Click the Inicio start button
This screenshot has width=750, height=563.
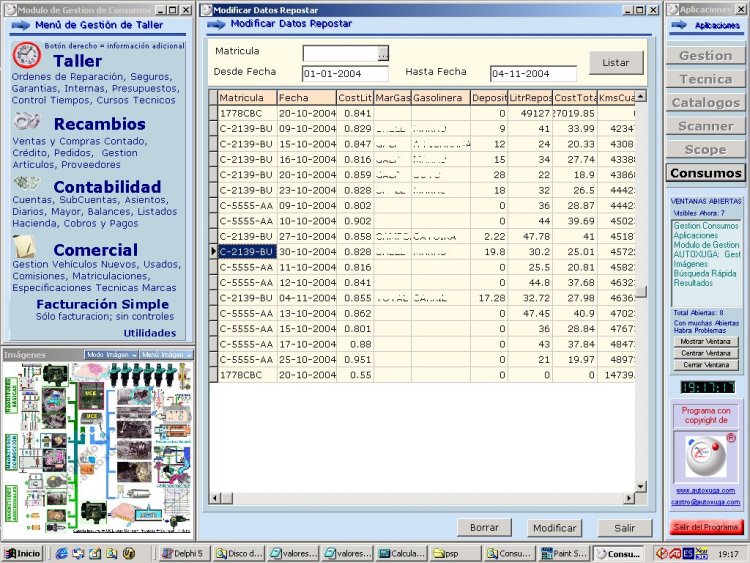point(22,553)
